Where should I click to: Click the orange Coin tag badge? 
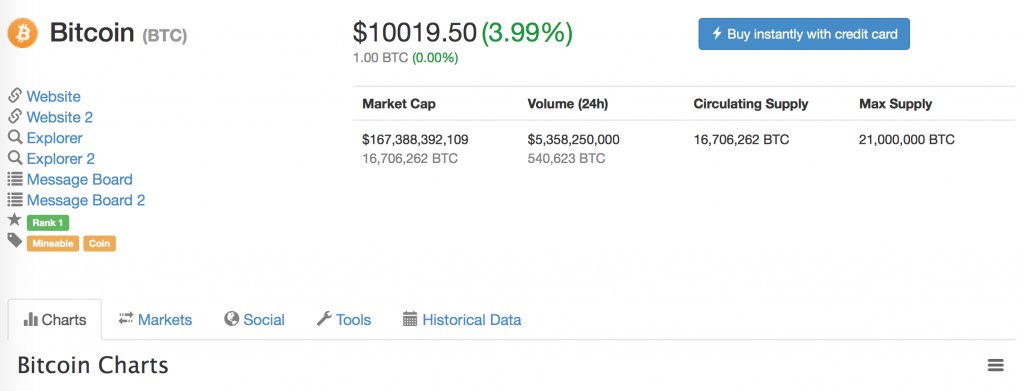(99, 243)
